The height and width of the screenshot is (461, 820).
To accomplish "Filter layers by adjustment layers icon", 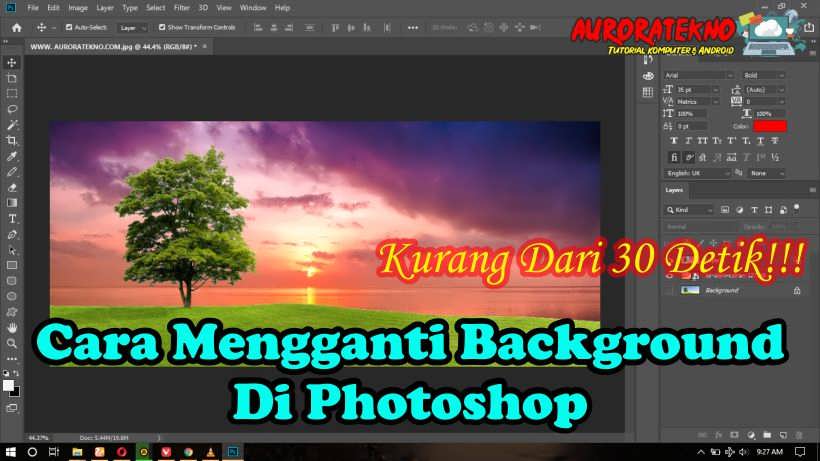I will point(739,210).
